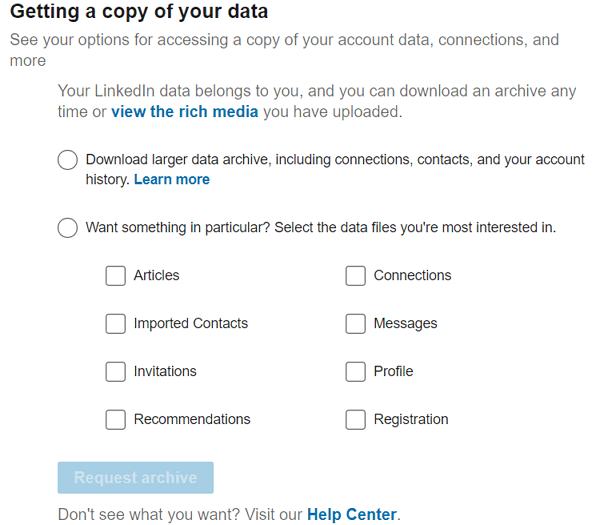The width and height of the screenshot is (608, 525).
Task: Open the view the rich media link
Action: click(185, 112)
